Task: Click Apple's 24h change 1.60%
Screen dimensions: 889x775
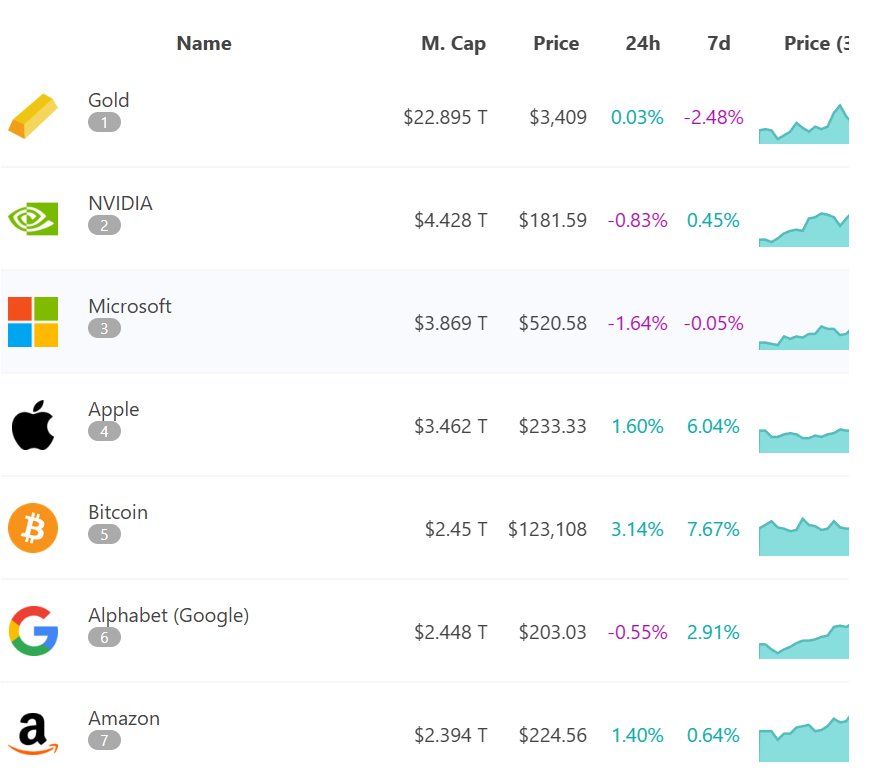Action: point(637,426)
